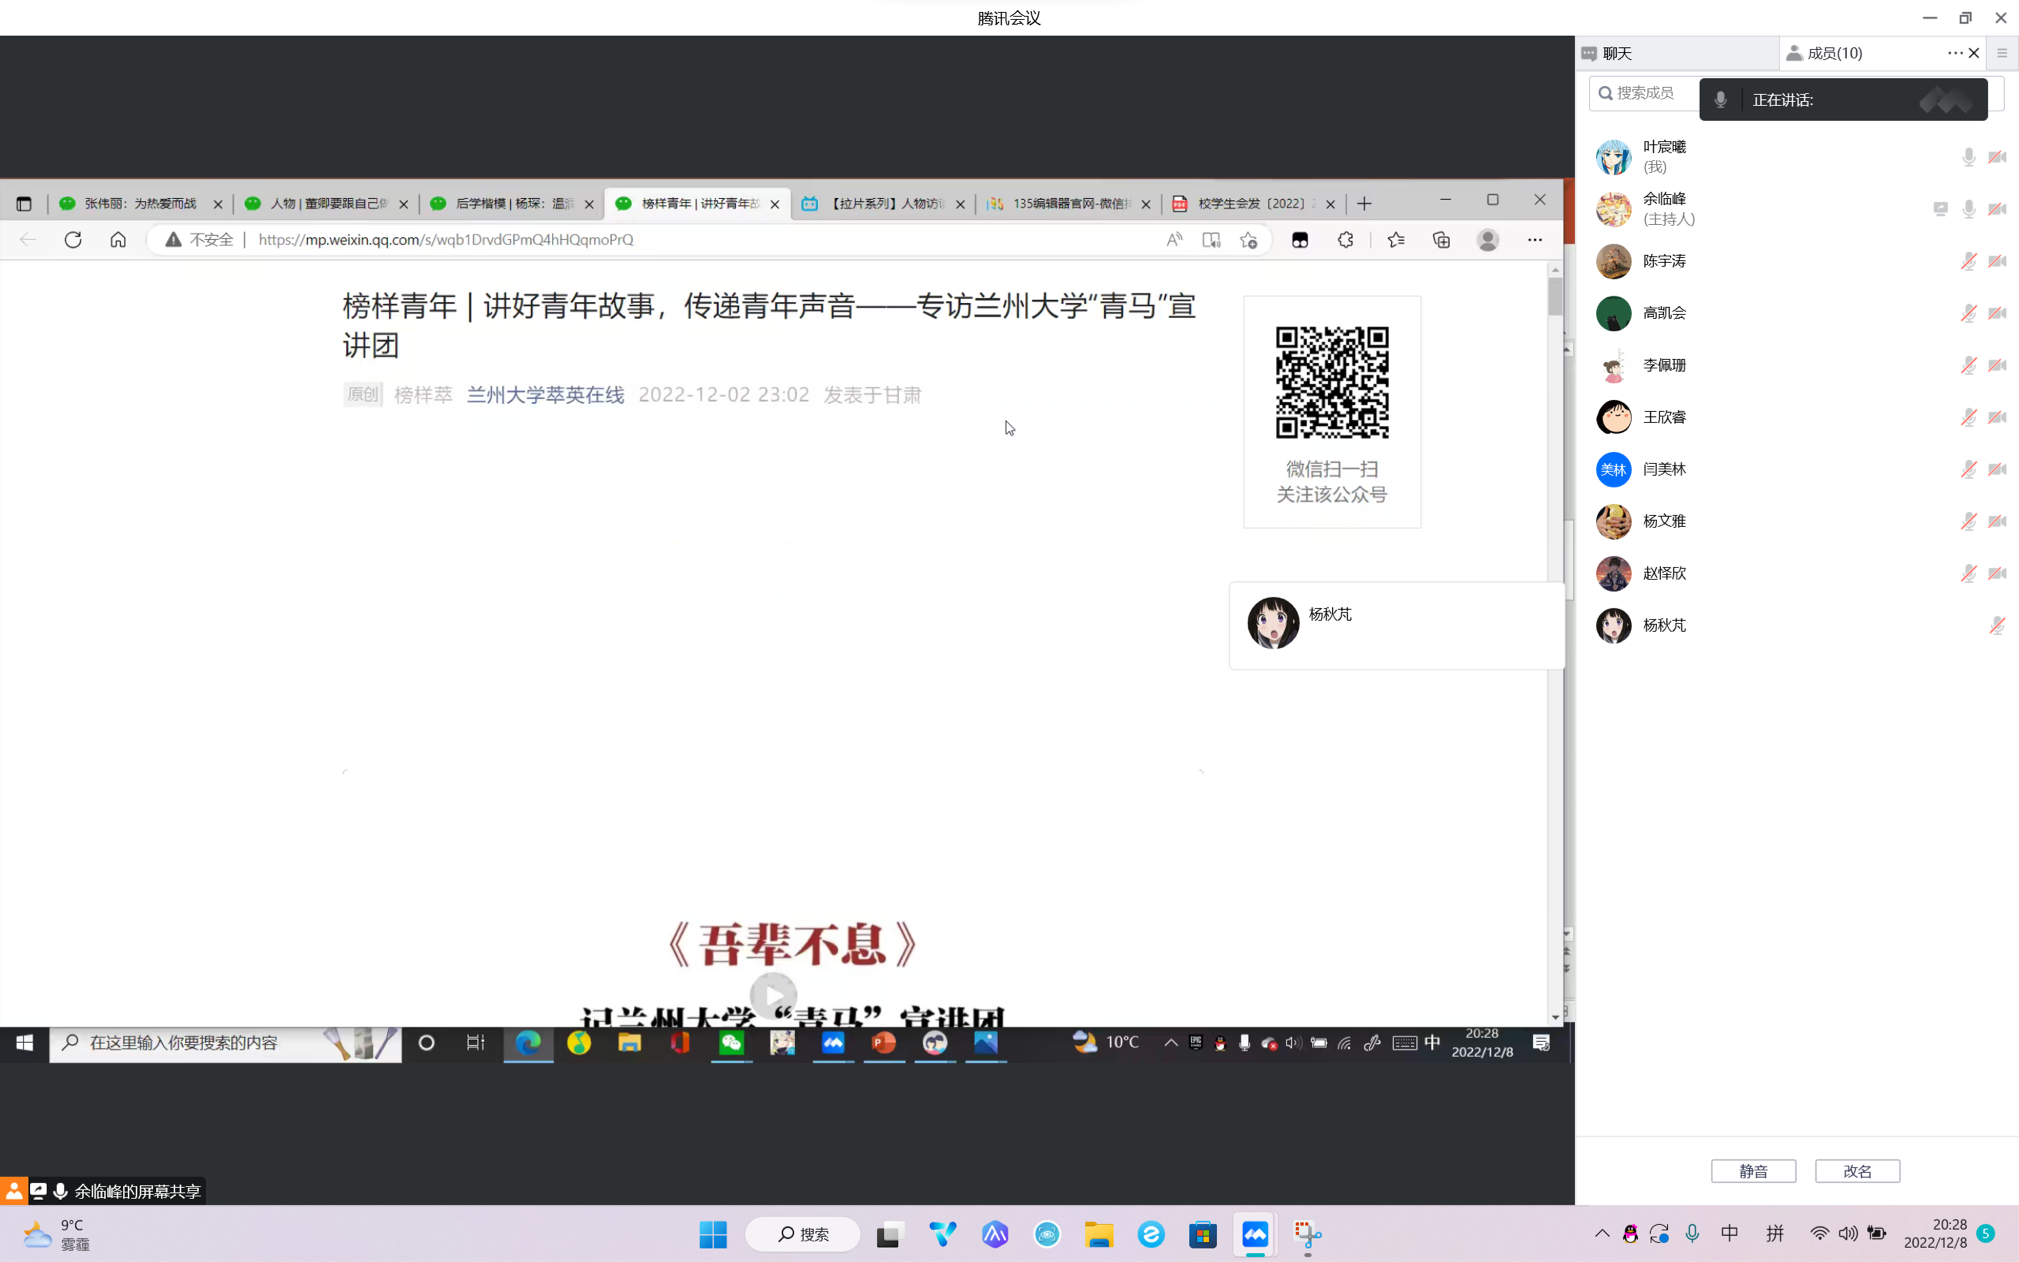Click Windows Start button on taskbar
Screen dimensions: 2019x1262
713,1235
